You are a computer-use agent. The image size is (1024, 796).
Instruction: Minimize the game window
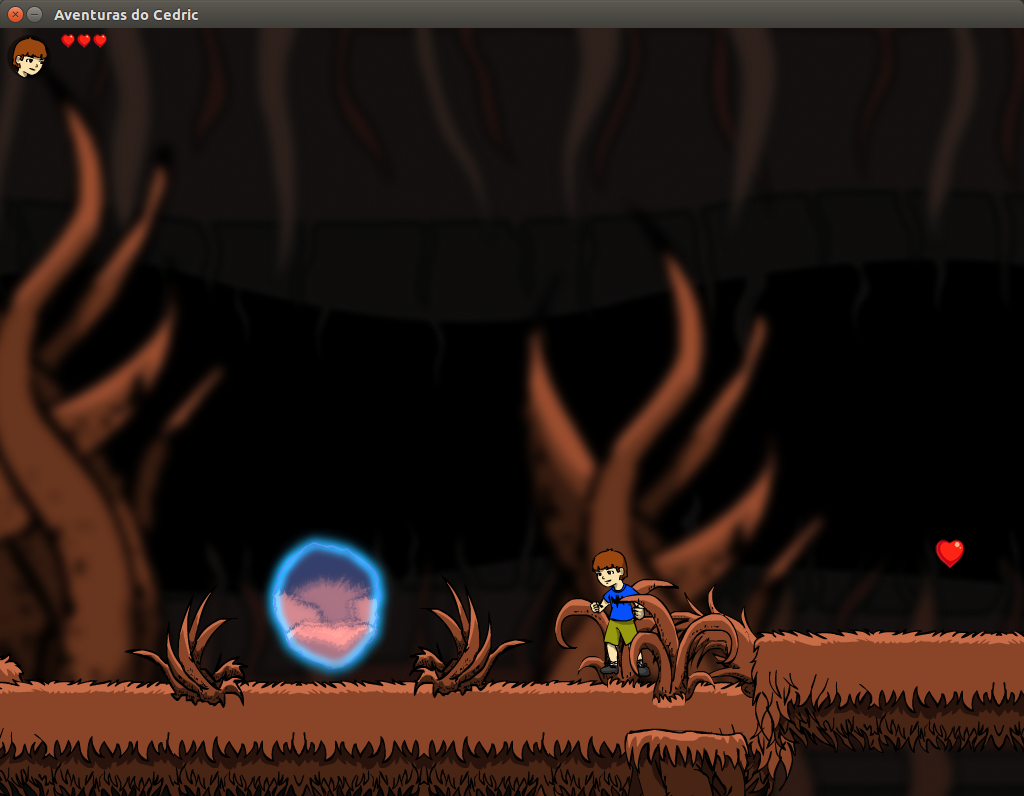pyautogui.click(x=35, y=14)
